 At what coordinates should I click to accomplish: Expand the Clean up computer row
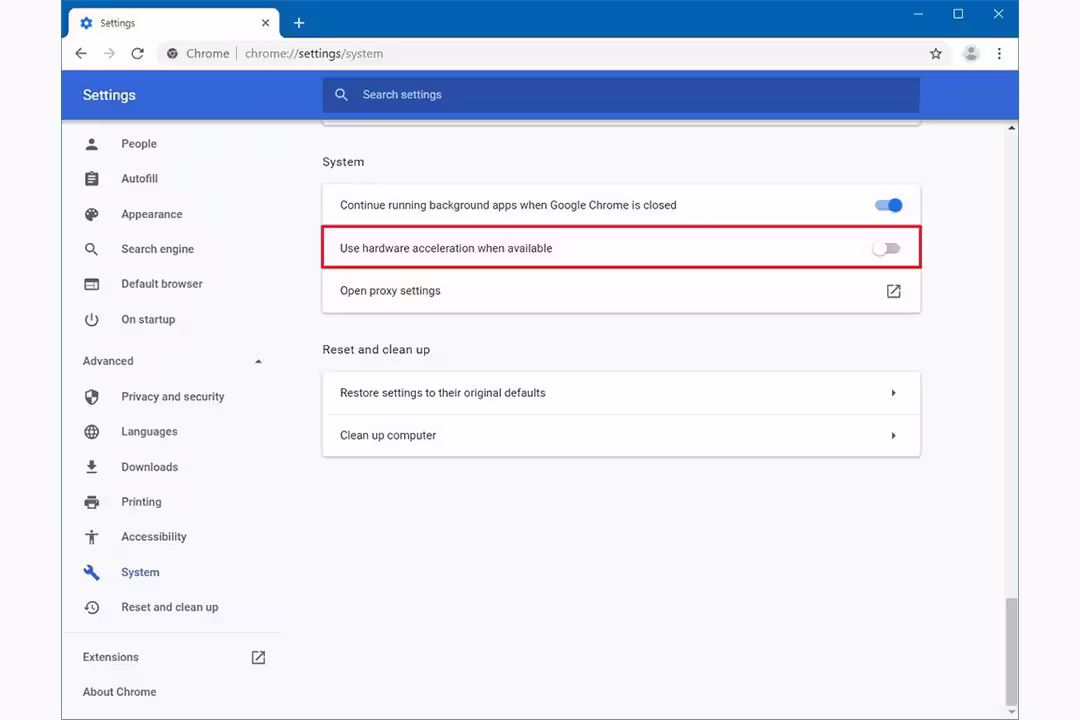click(x=893, y=436)
